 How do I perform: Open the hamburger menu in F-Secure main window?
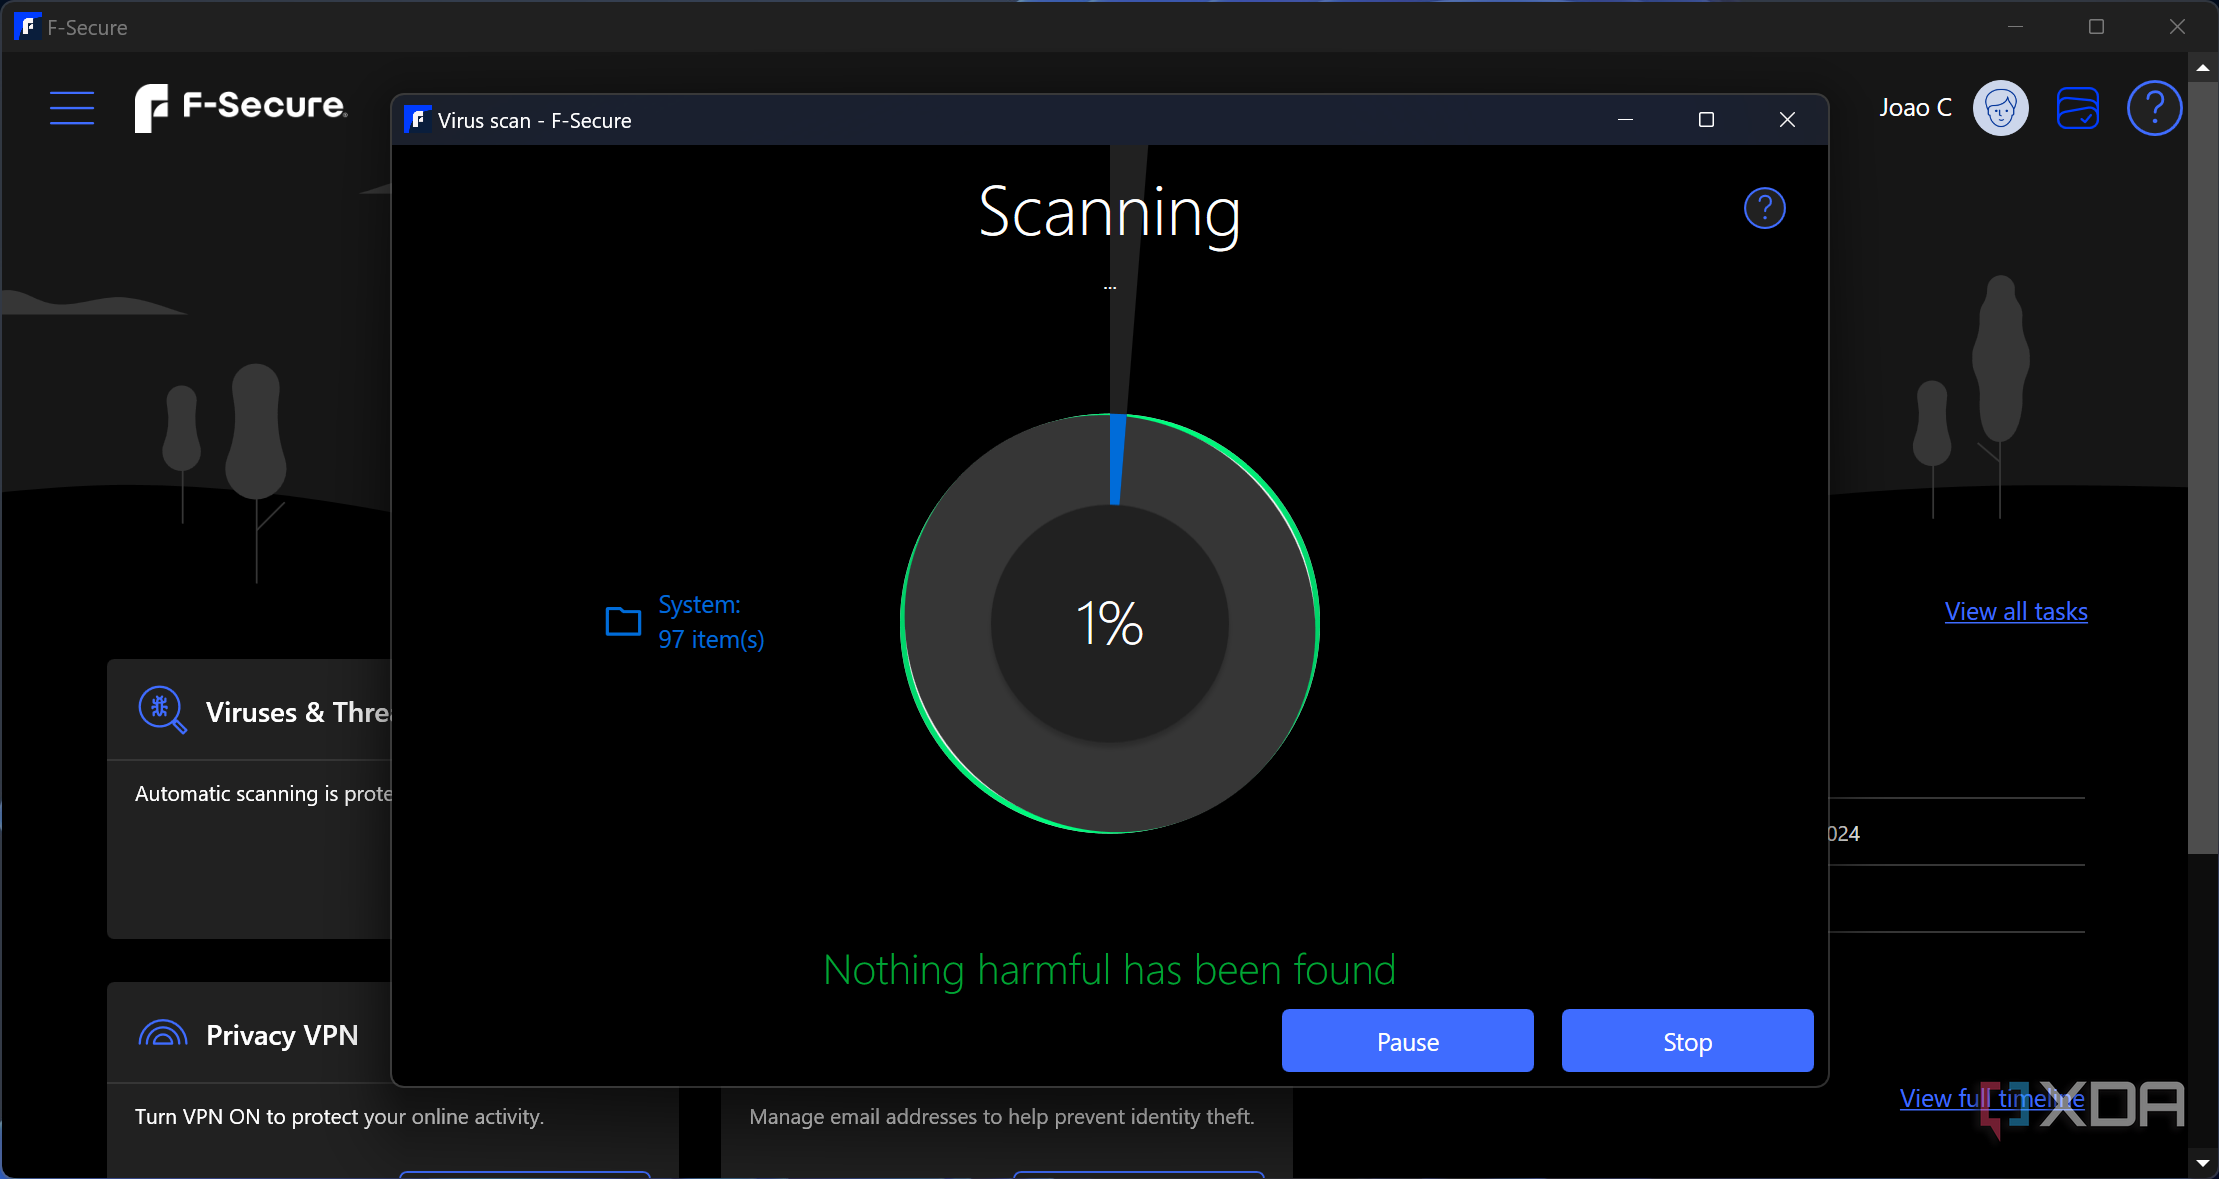tap(72, 108)
